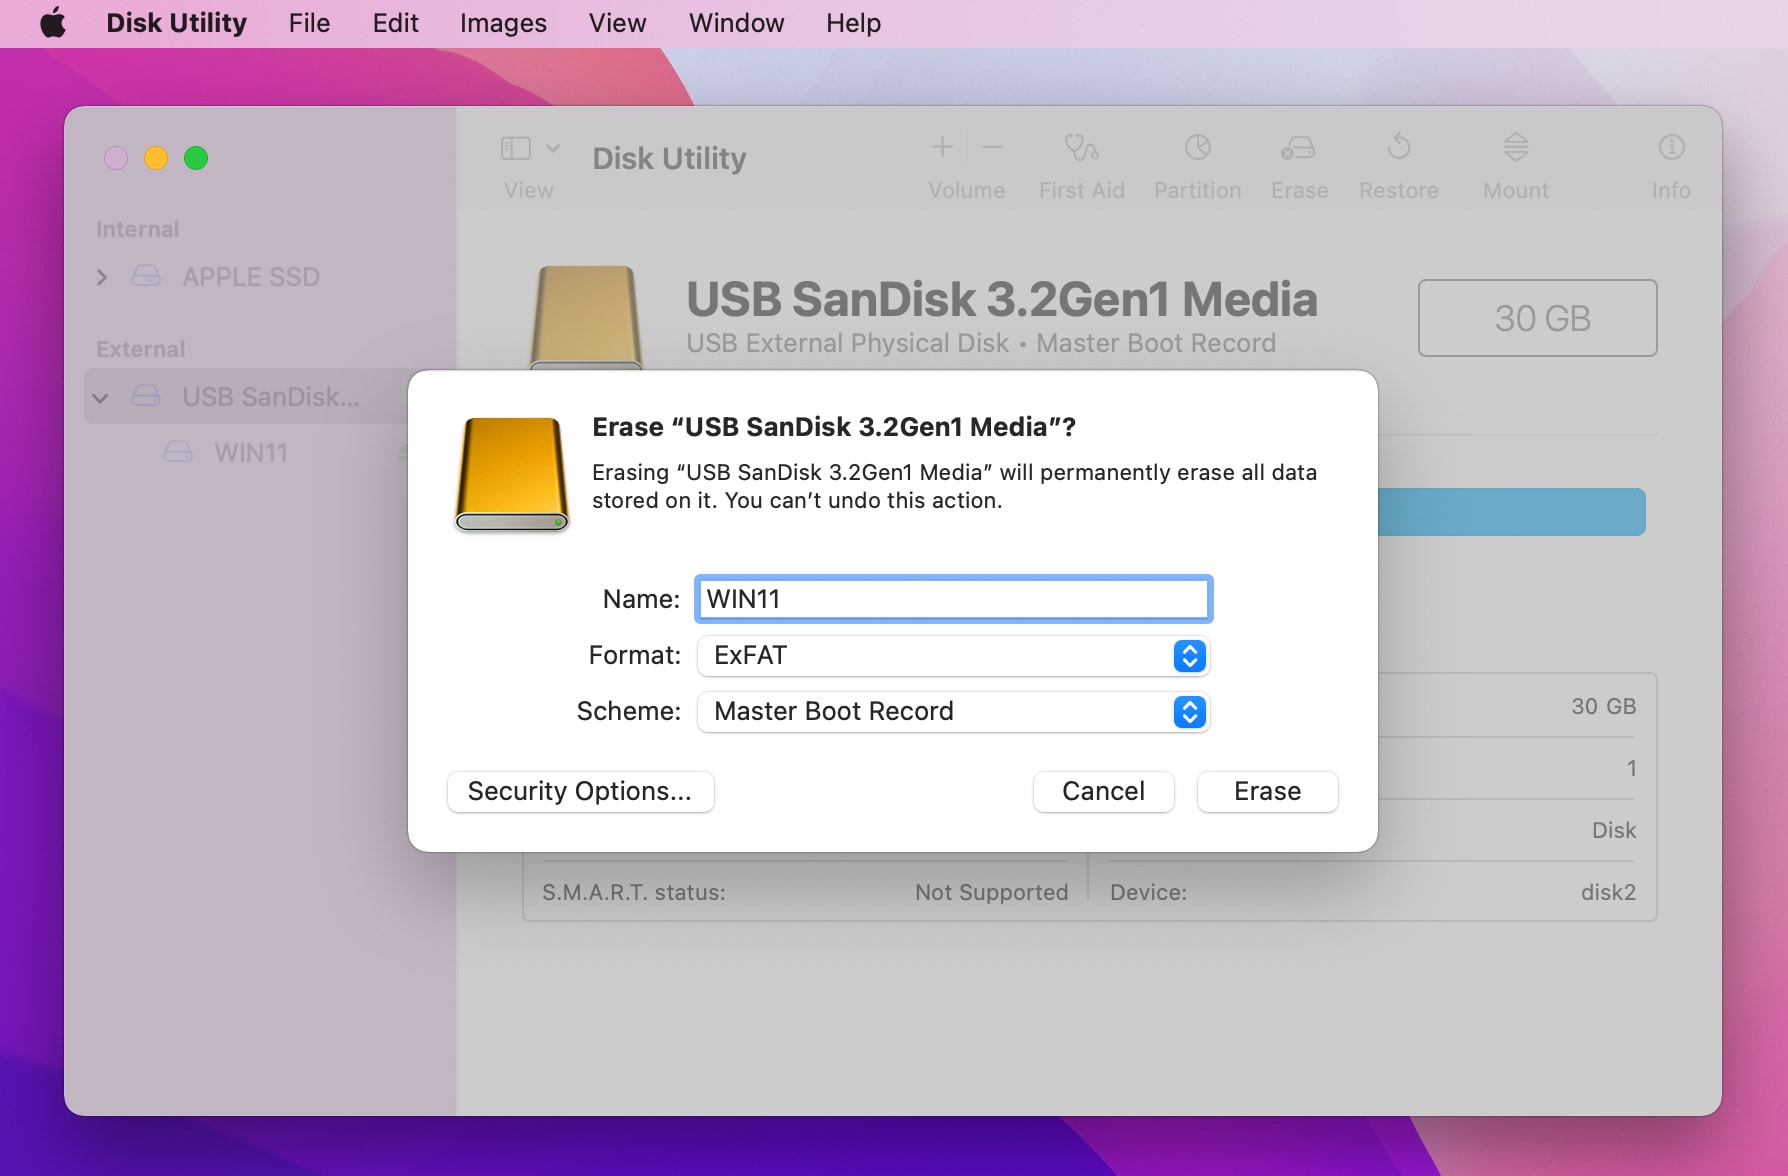Open the Window menu

[736, 22]
